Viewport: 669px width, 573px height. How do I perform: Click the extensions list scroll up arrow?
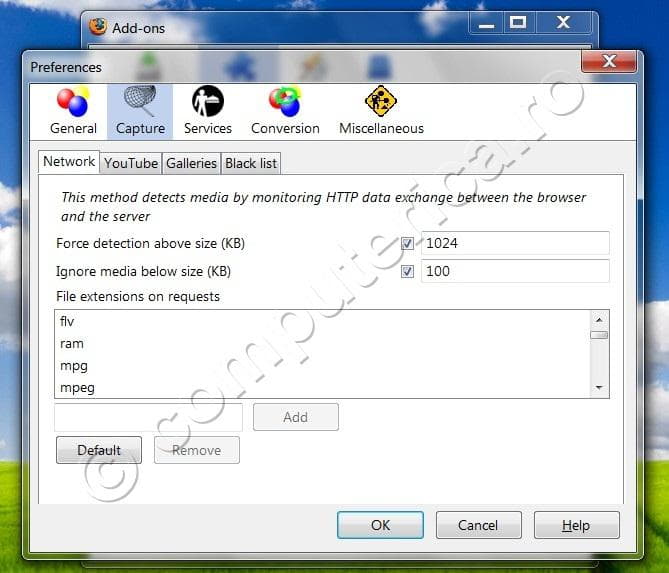pos(599,320)
